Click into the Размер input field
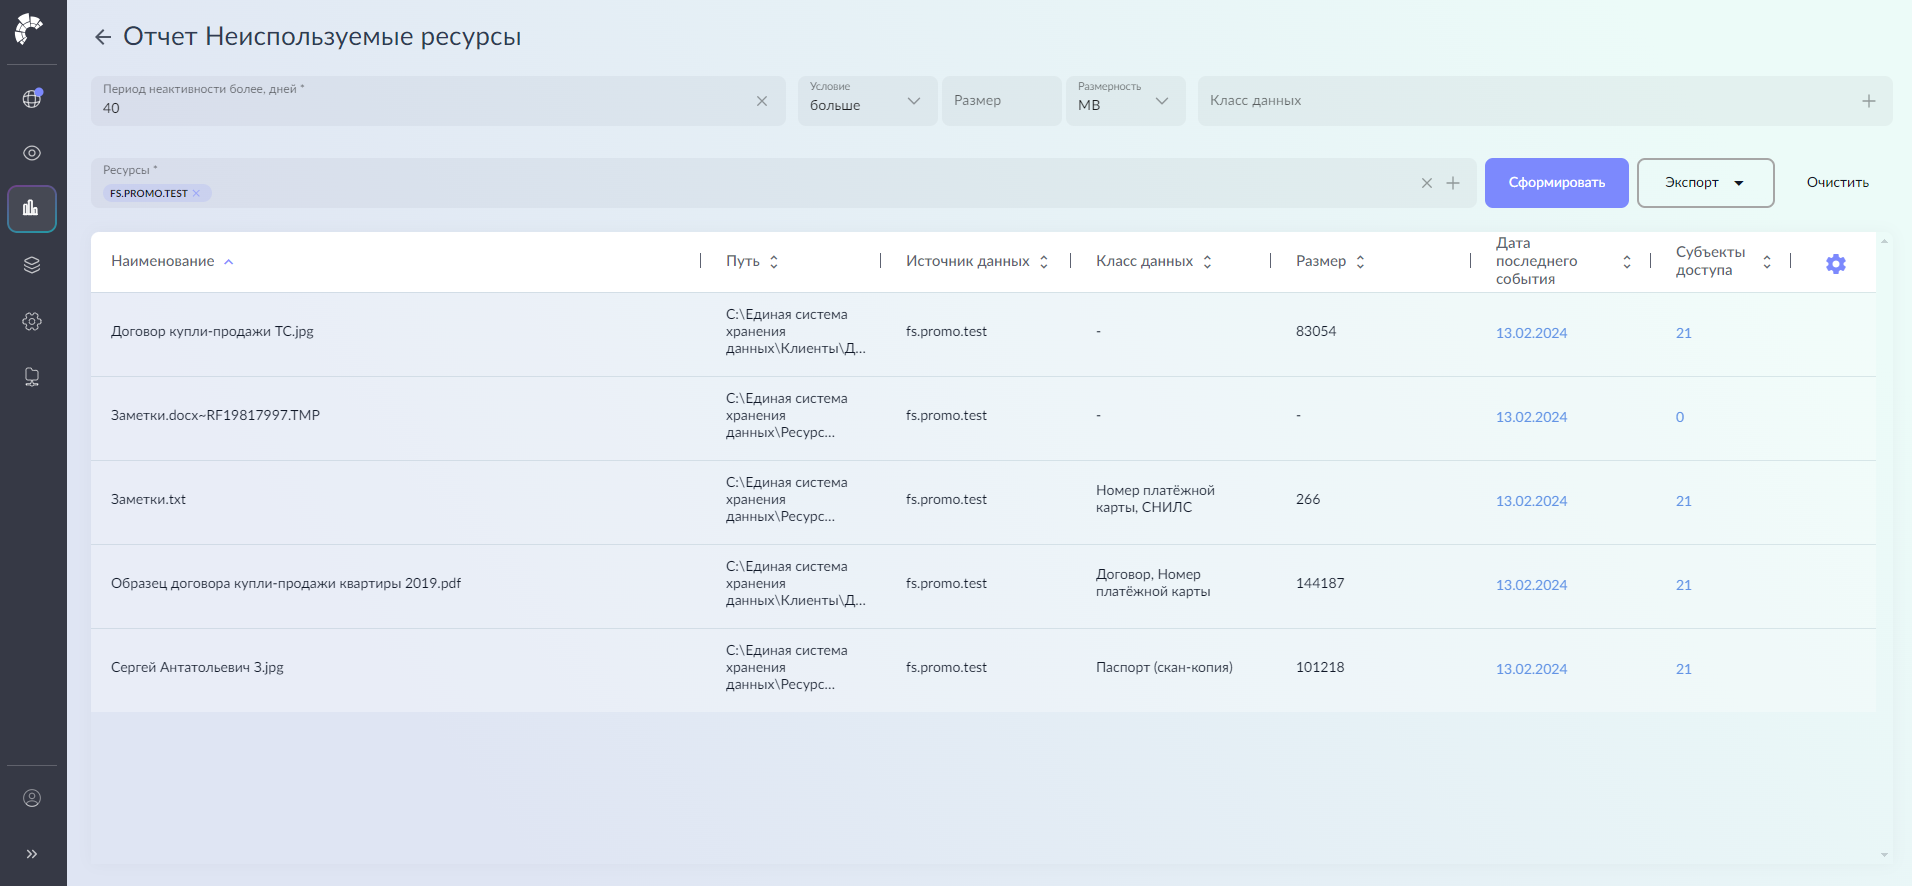This screenshot has width=1912, height=886. pos(1000,101)
